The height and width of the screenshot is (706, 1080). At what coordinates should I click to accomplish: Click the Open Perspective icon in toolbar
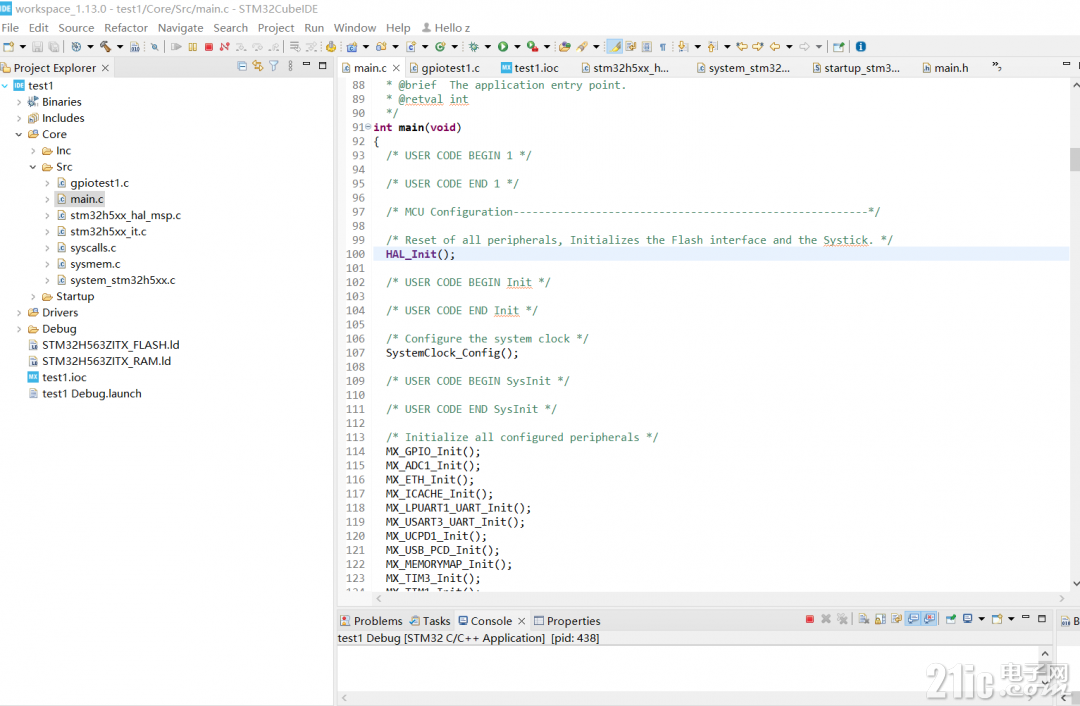tap(838, 47)
